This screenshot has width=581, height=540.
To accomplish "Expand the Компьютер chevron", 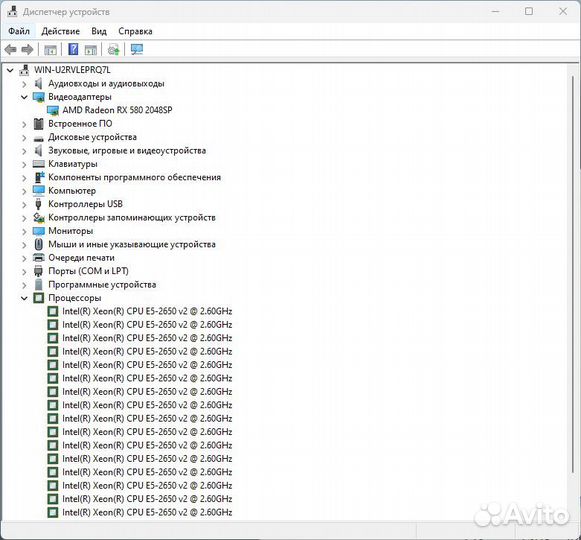I will [24, 191].
